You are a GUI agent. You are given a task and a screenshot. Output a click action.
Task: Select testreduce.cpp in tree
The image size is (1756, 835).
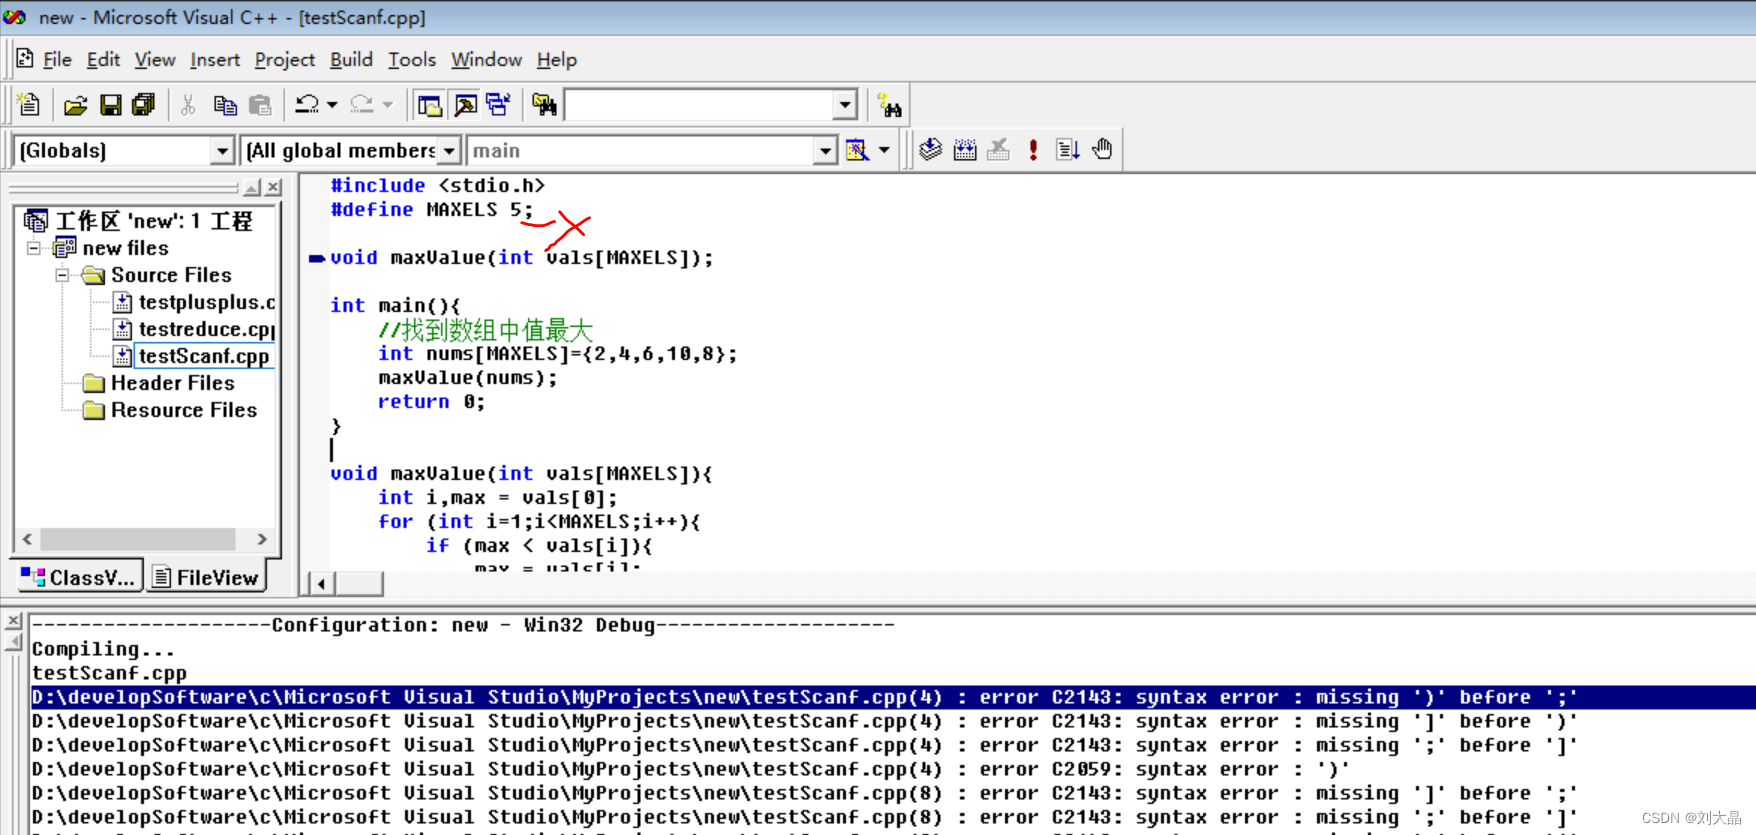[206, 329]
